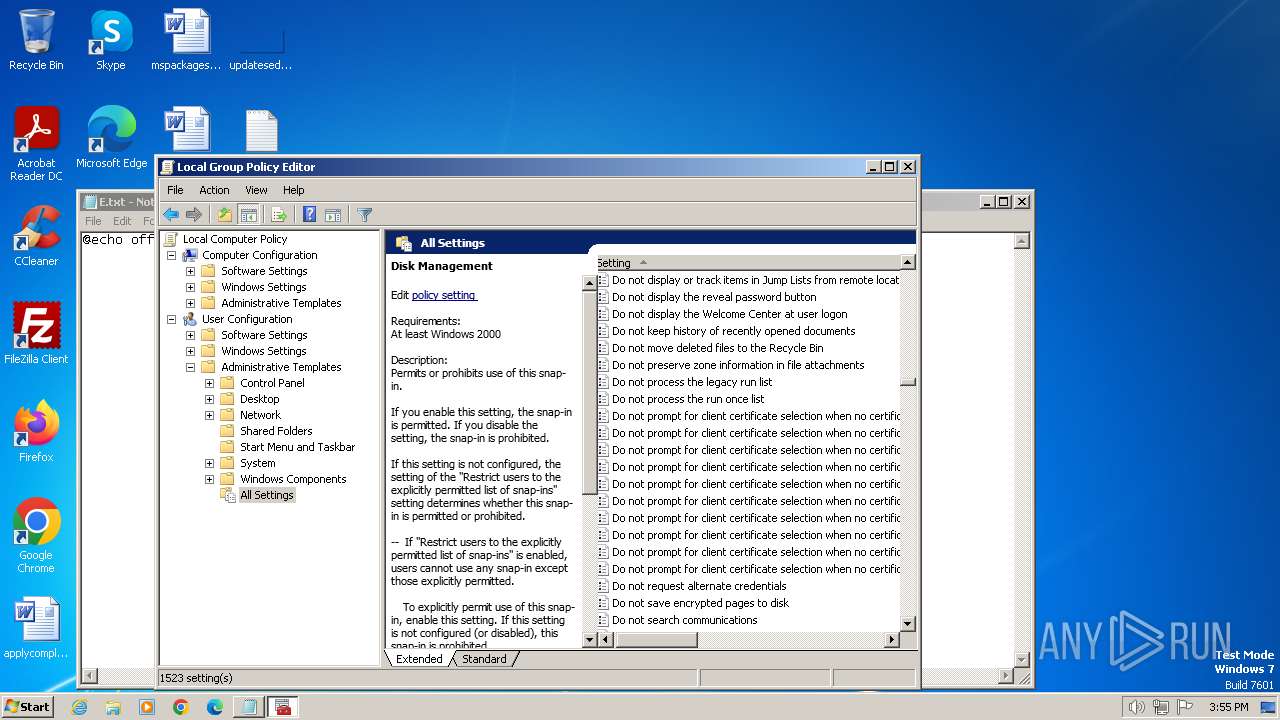Expand the Windows Components tree node

click(210, 479)
